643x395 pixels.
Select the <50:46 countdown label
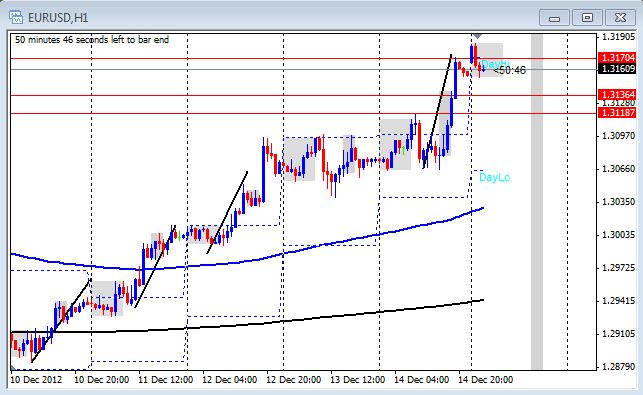coord(509,70)
